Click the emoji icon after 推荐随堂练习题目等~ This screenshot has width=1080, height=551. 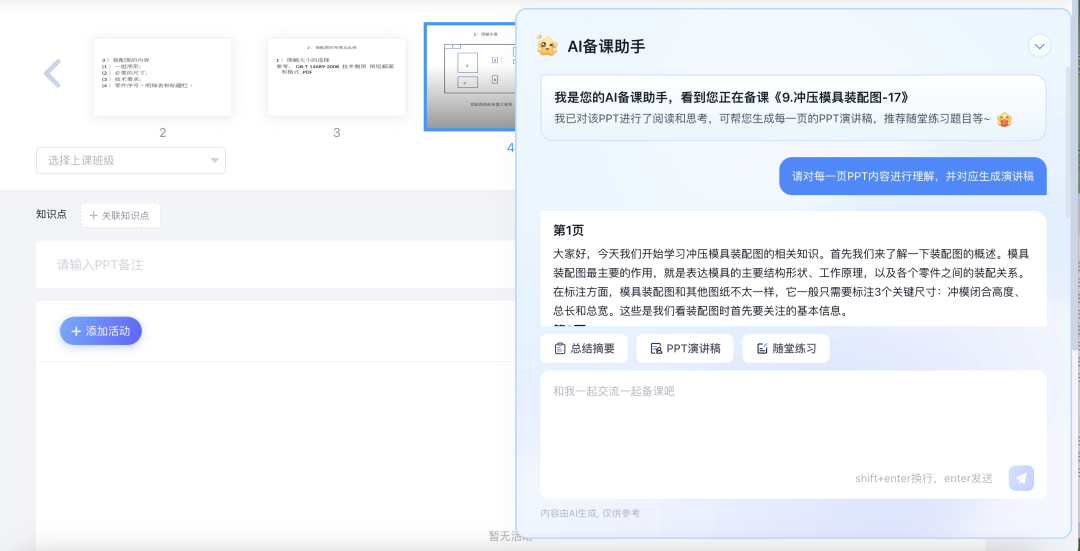tap(1005, 119)
